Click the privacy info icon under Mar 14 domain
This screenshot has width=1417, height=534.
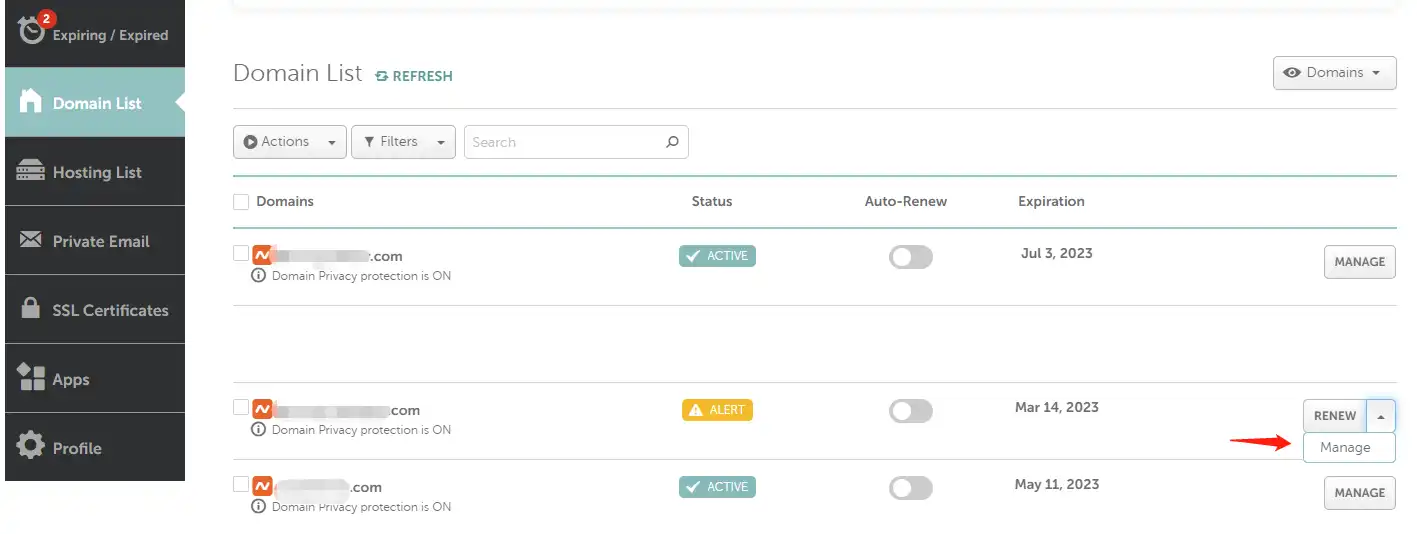point(259,430)
